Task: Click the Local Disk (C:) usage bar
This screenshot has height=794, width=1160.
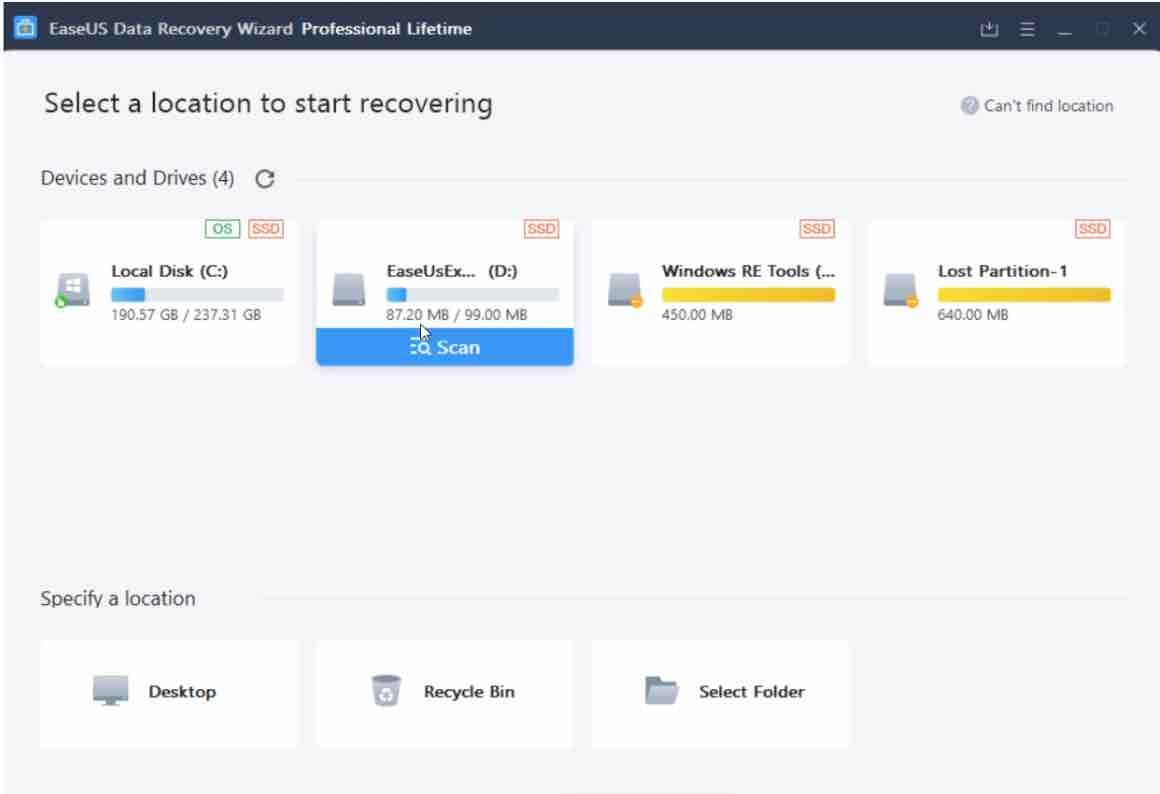Action: click(198, 295)
